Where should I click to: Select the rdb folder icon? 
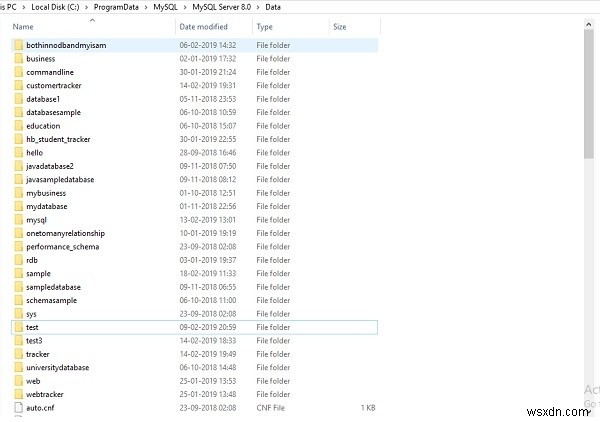[18, 260]
